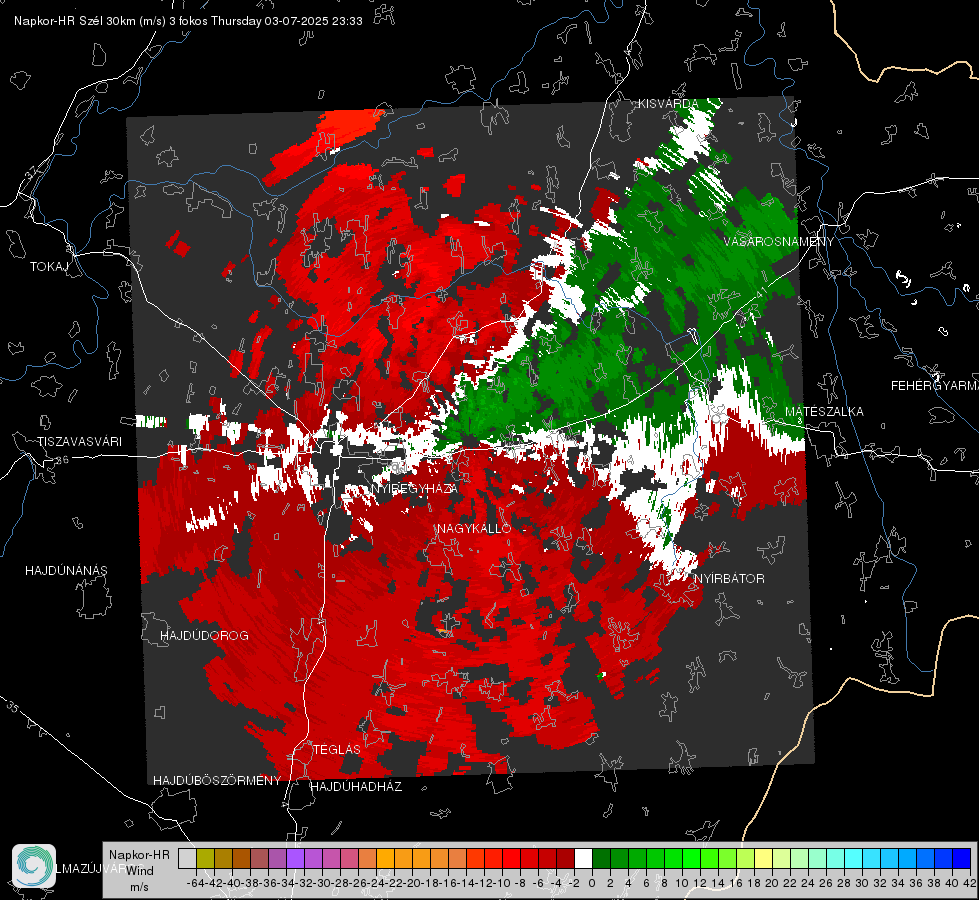
Task: Click the 20 value on the wind scale
Action: pyautogui.click(x=772, y=883)
